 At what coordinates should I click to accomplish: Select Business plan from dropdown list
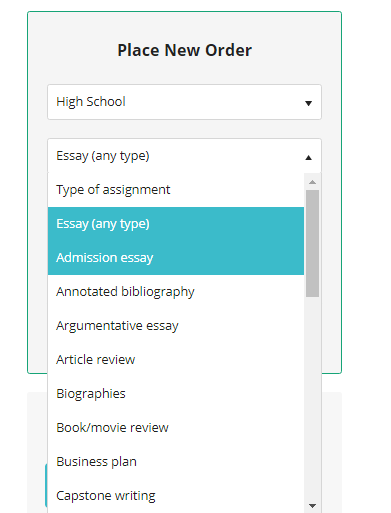coord(176,462)
